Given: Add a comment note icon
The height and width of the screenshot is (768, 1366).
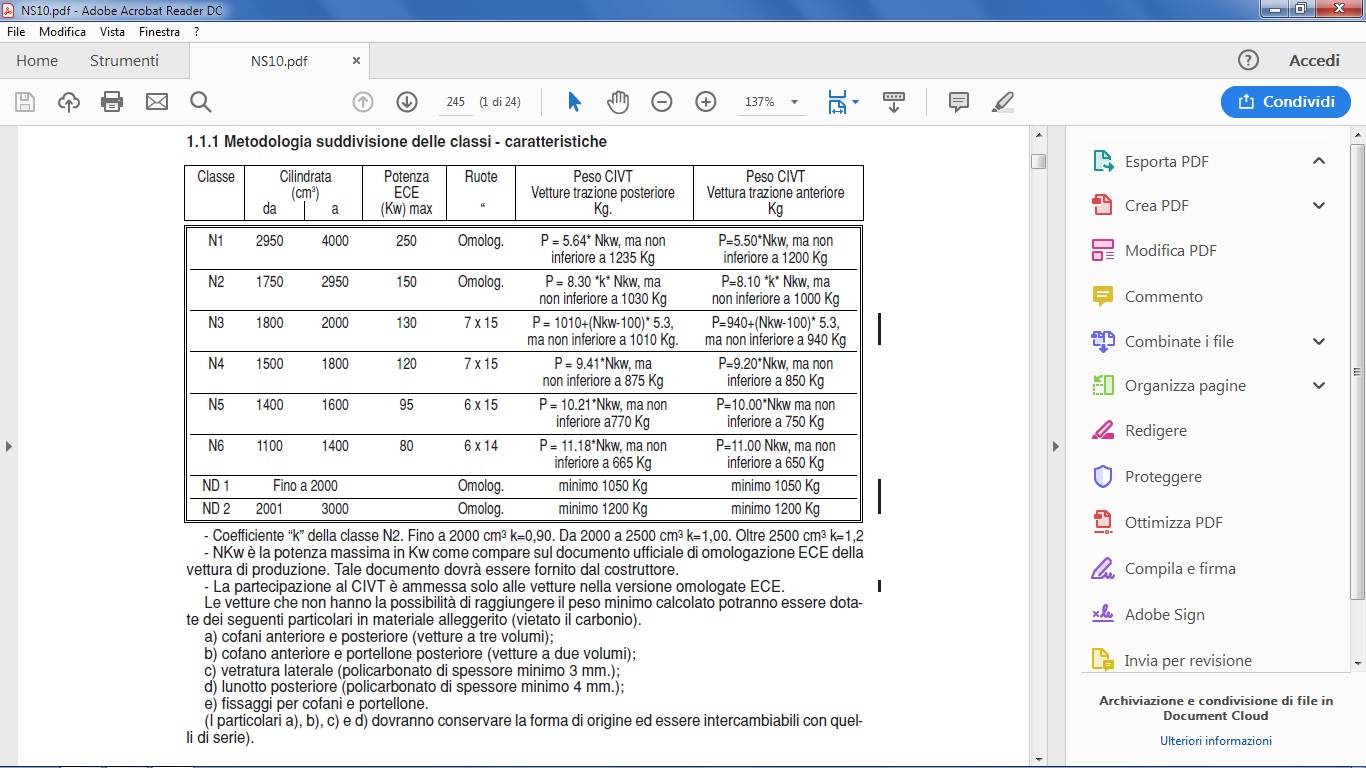Looking at the screenshot, I should click(958, 102).
